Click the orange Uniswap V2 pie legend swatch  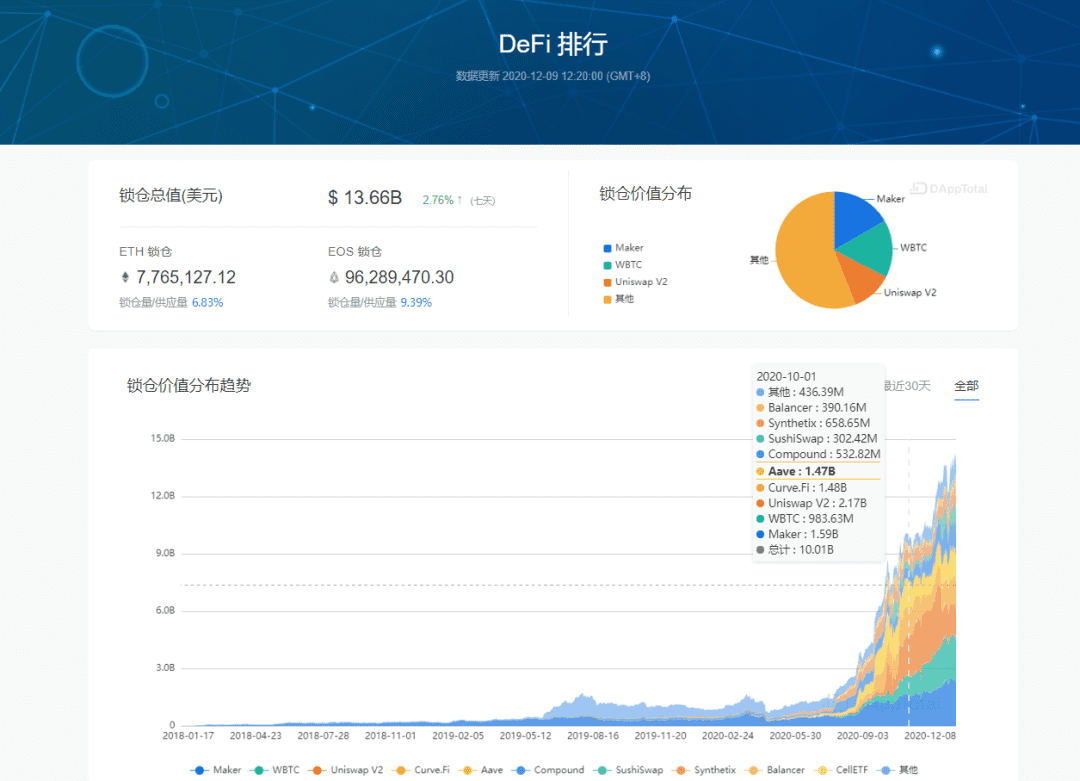(x=608, y=282)
